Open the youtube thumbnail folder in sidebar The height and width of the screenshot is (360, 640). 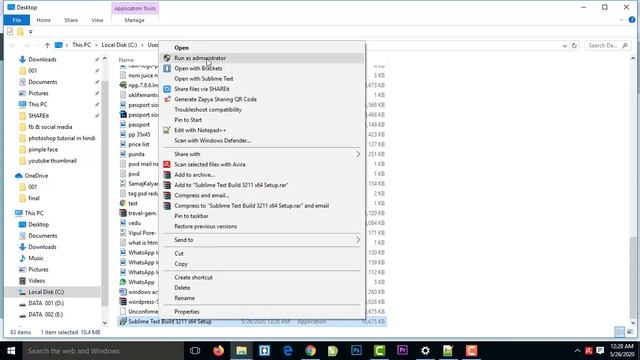point(52,161)
